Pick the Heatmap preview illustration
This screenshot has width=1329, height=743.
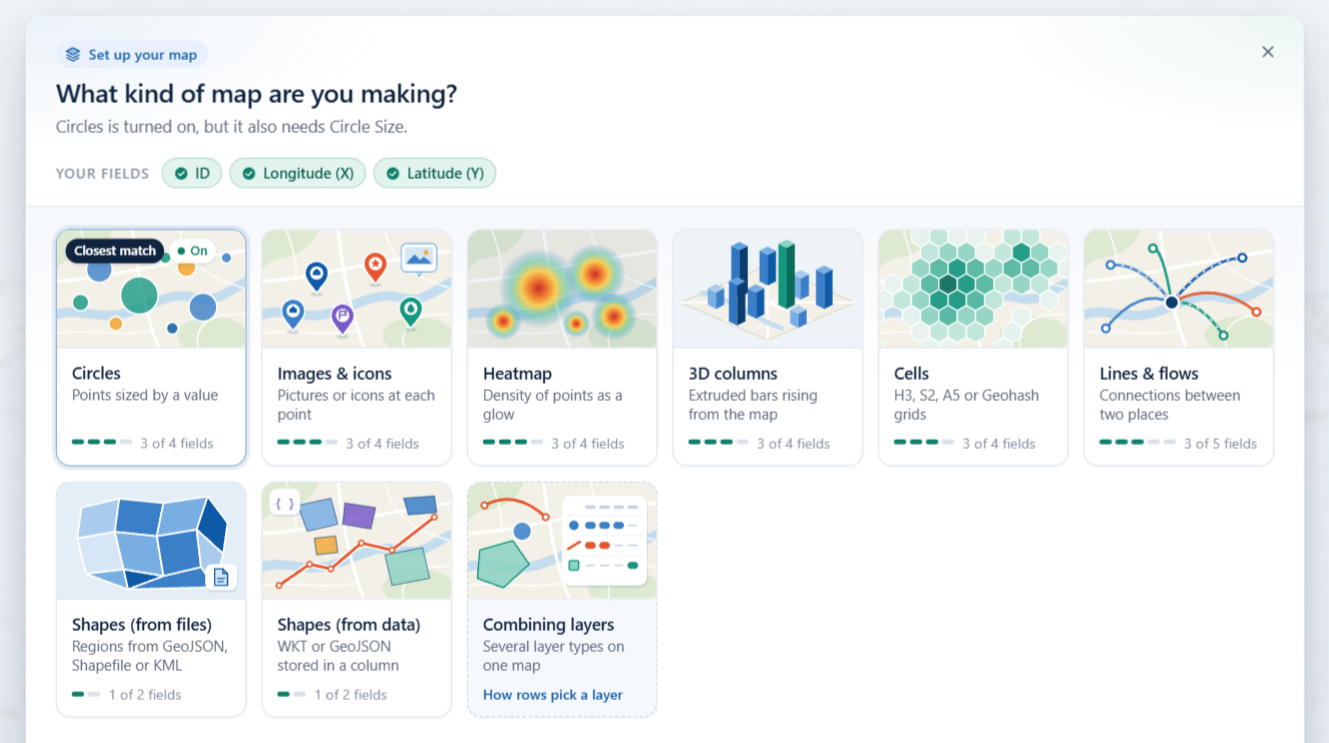pyautogui.click(x=562, y=289)
